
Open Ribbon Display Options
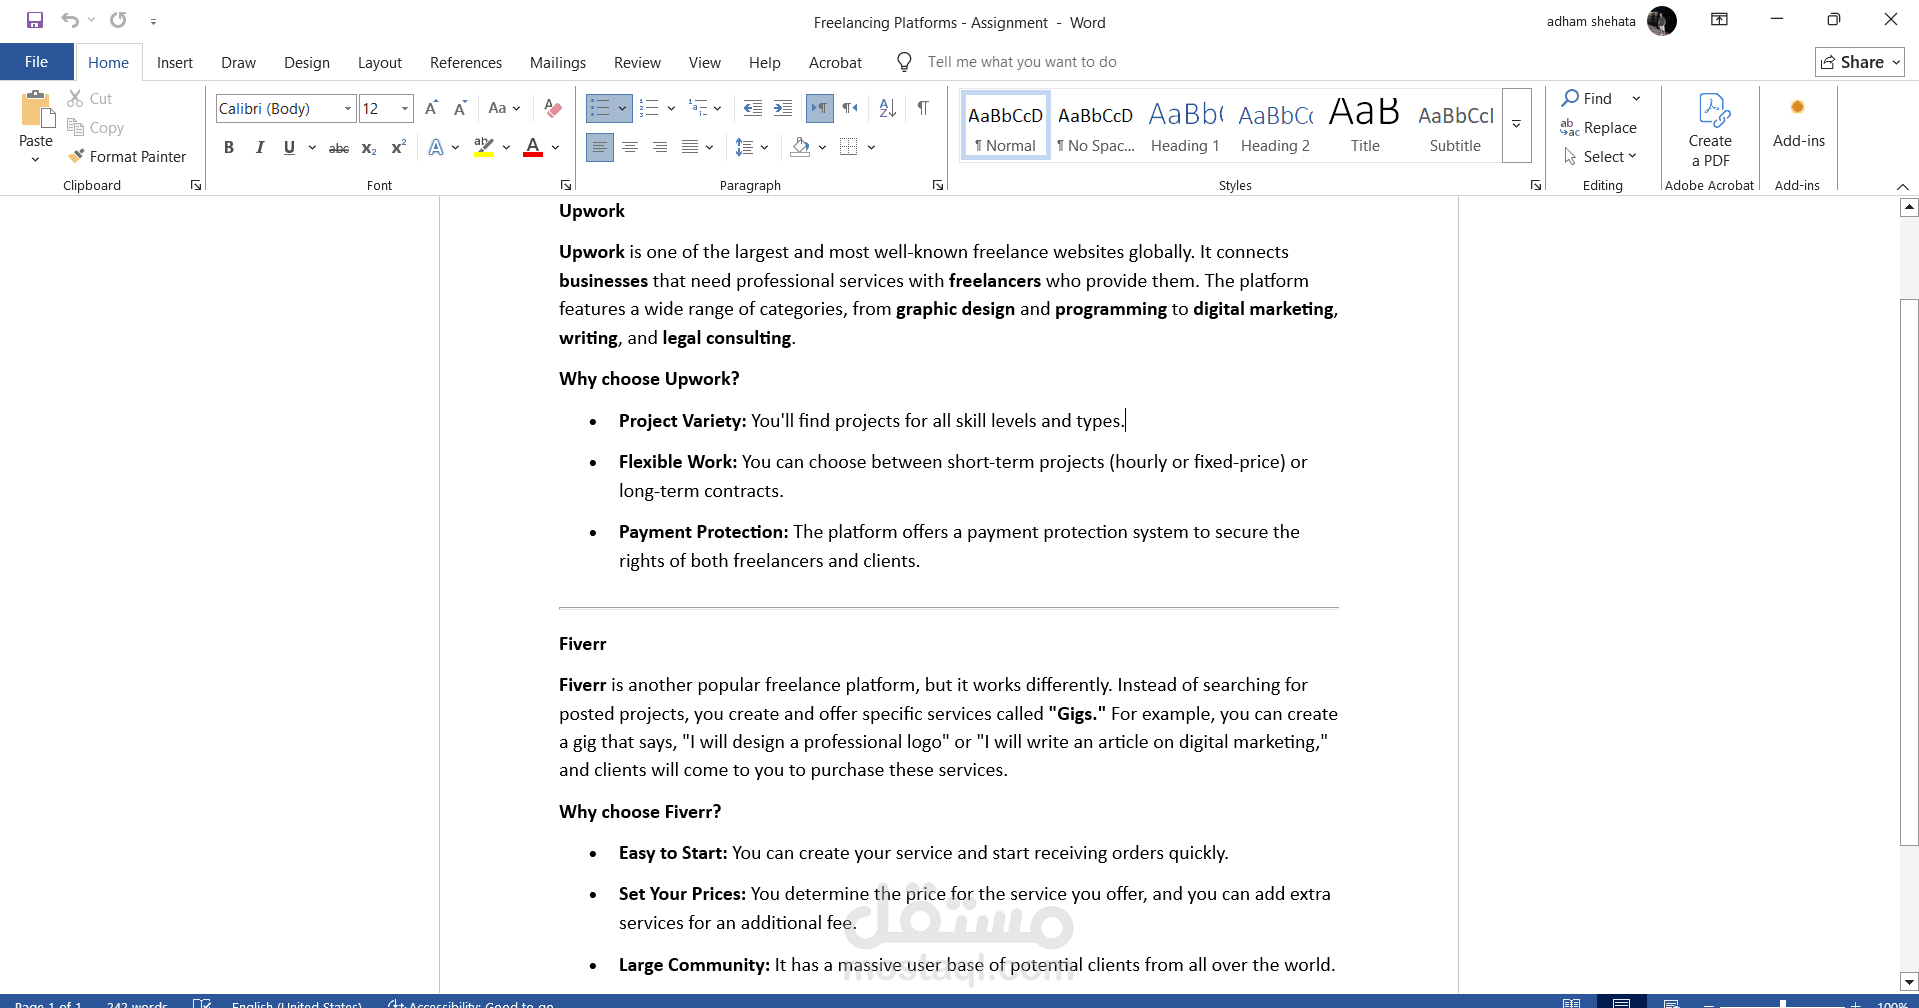tap(1719, 19)
